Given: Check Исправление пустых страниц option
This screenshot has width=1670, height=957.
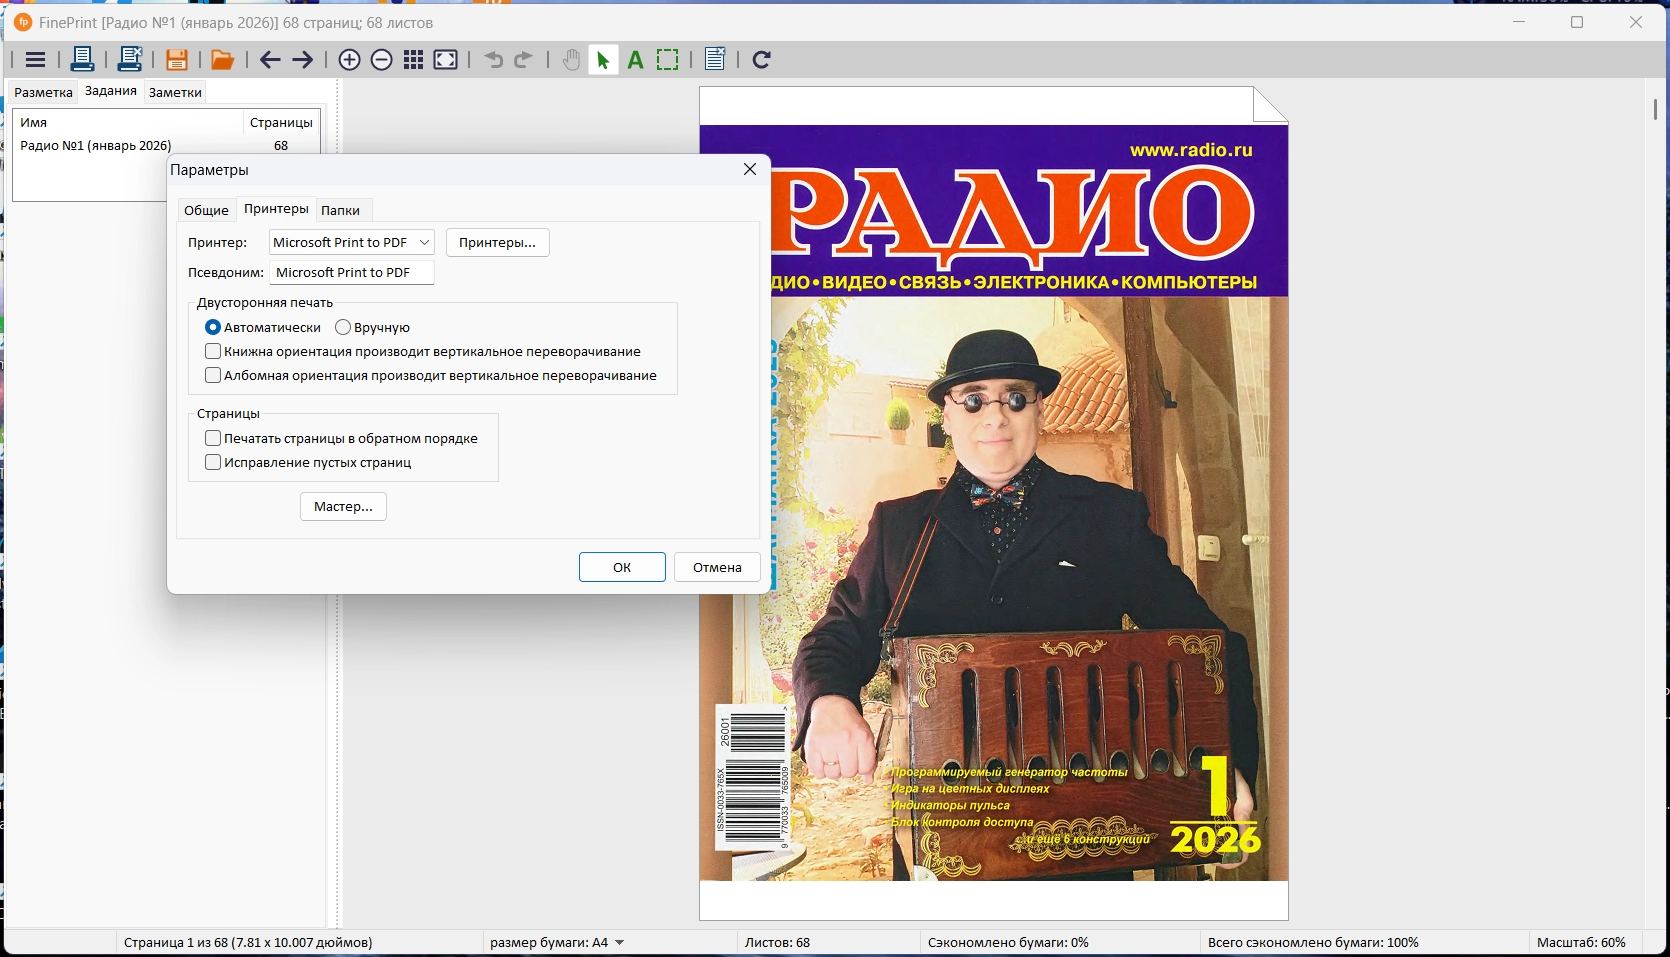Looking at the screenshot, I should point(213,462).
